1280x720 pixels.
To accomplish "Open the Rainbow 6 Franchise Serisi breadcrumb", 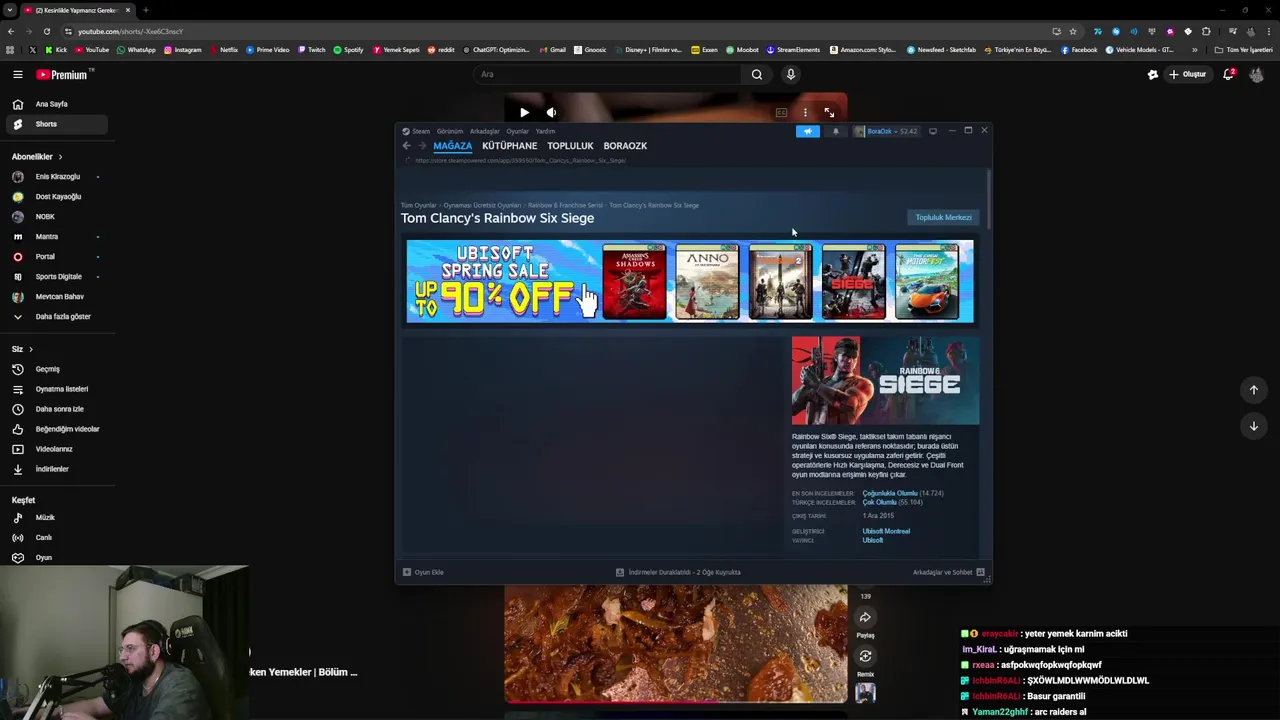I will tap(565, 205).
